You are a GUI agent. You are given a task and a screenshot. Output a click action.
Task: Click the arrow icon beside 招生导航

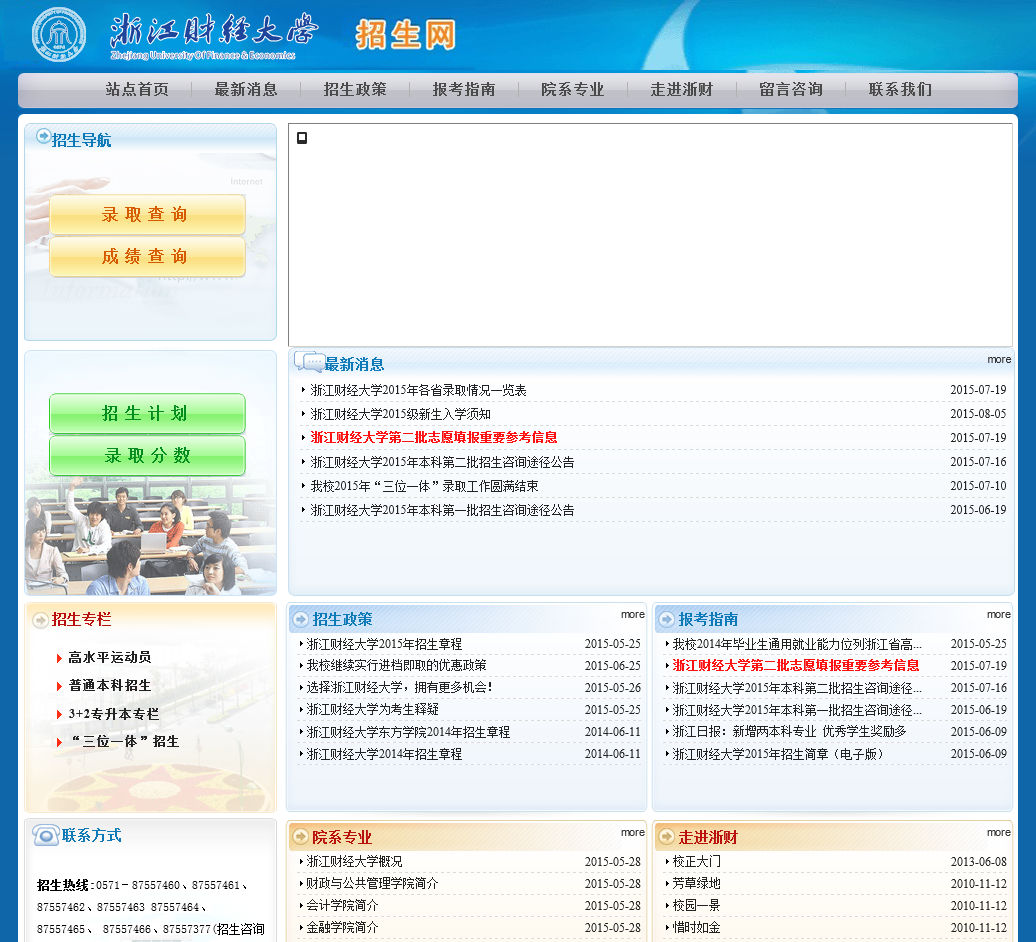pos(43,136)
